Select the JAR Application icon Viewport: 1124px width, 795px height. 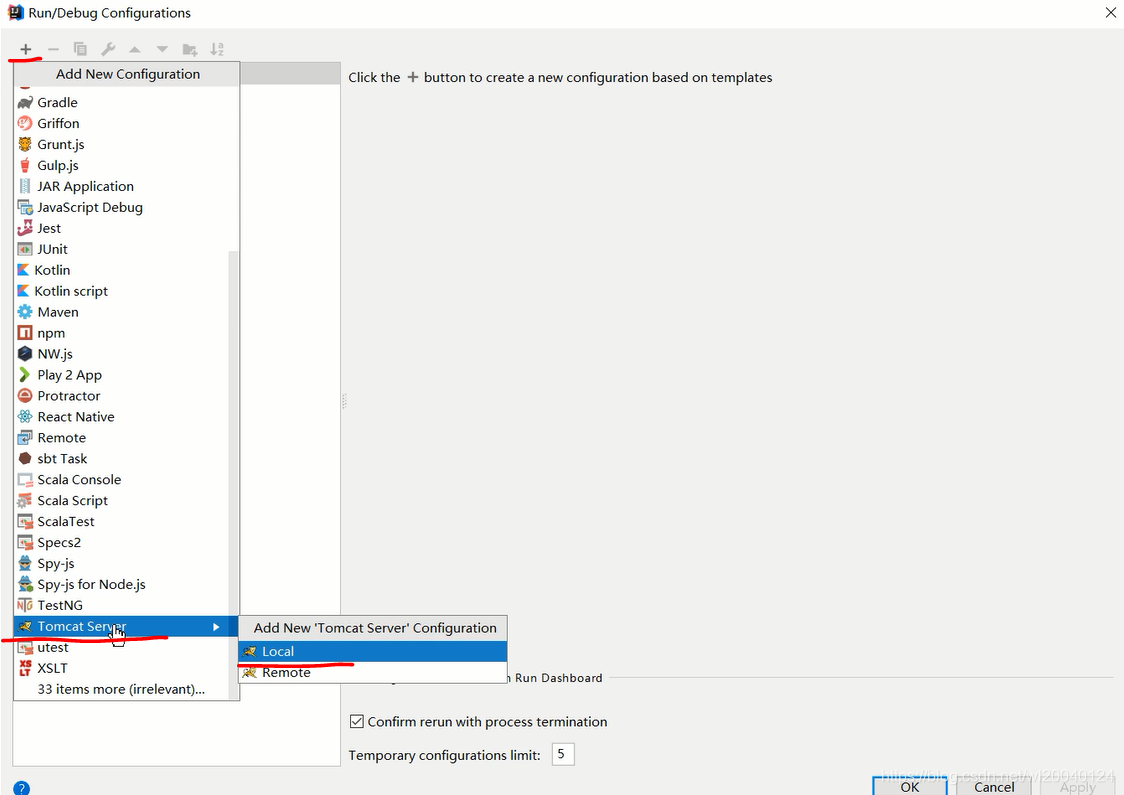pos(25,186)
